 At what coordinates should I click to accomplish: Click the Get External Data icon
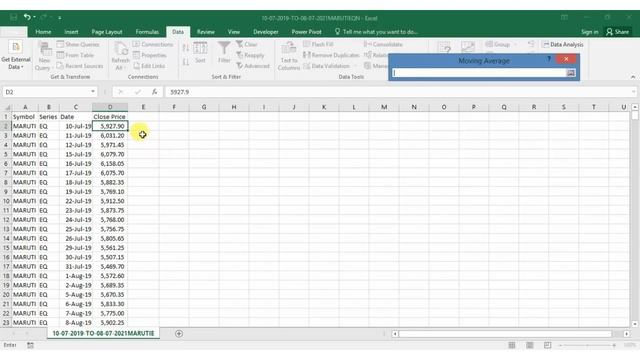click(x=16, y=47)
